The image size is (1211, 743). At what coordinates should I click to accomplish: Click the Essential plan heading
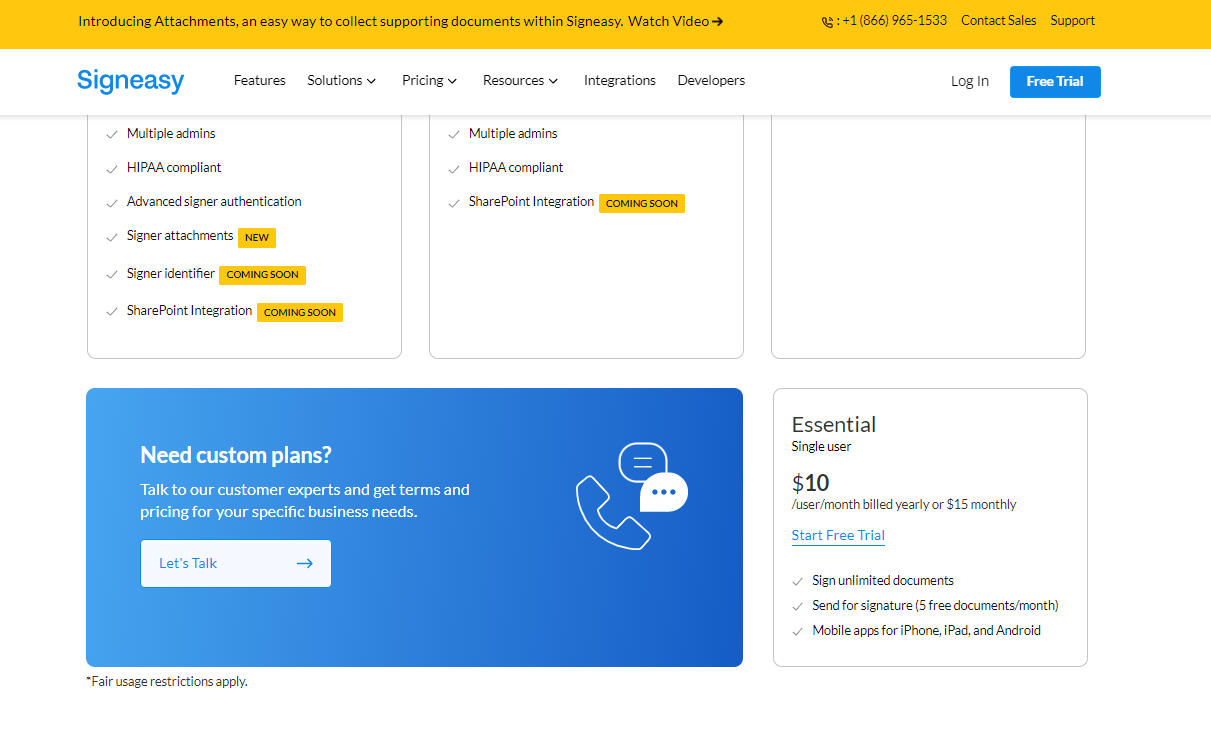[834, 424]
